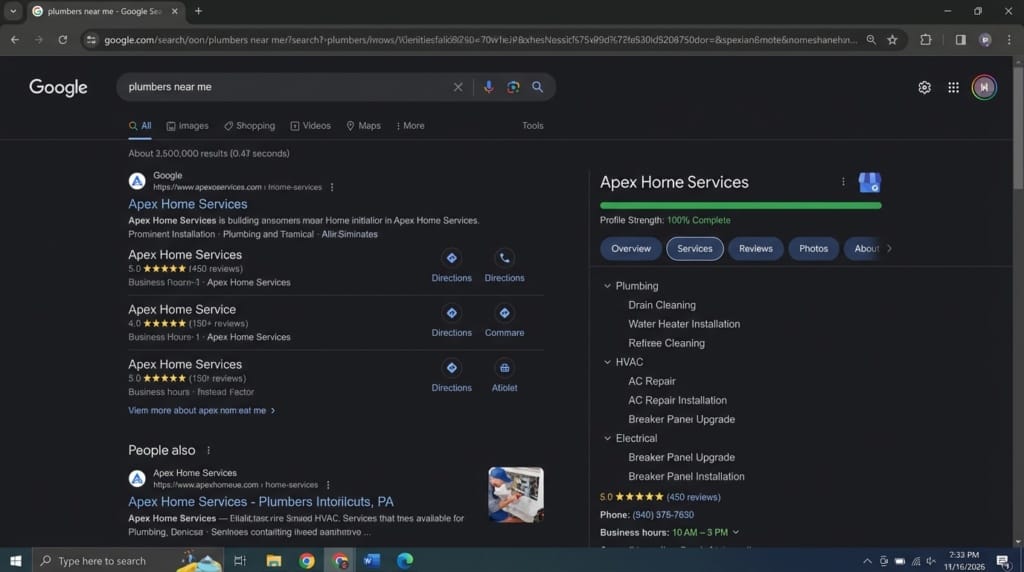Launch Microsoft Edge from taskbar

tap(405, 560)
